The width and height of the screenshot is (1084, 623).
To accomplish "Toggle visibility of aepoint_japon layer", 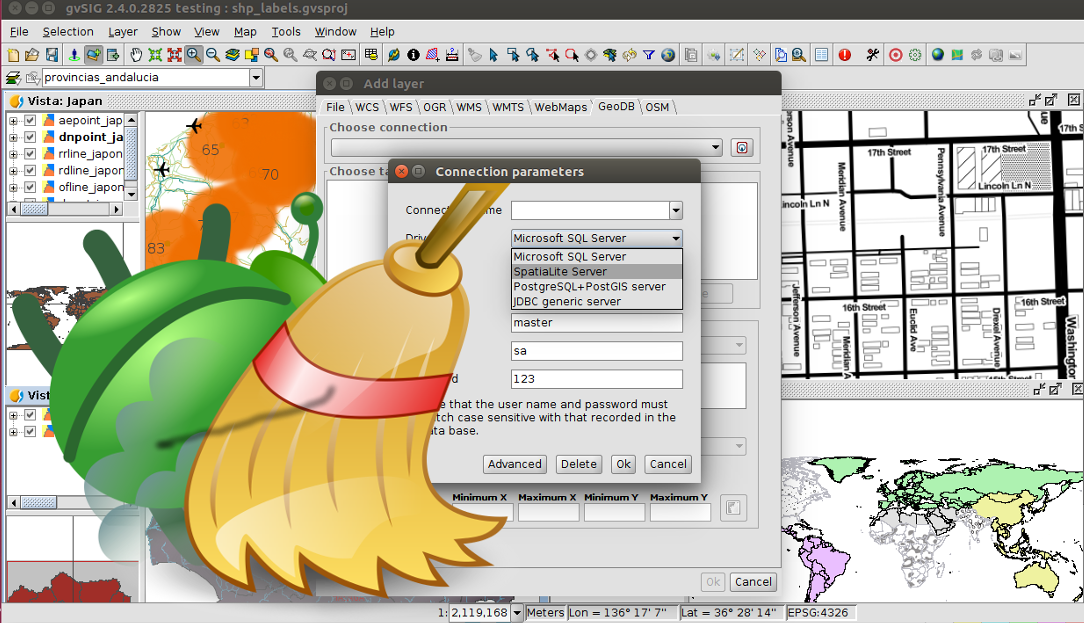I will pos(30,121).
